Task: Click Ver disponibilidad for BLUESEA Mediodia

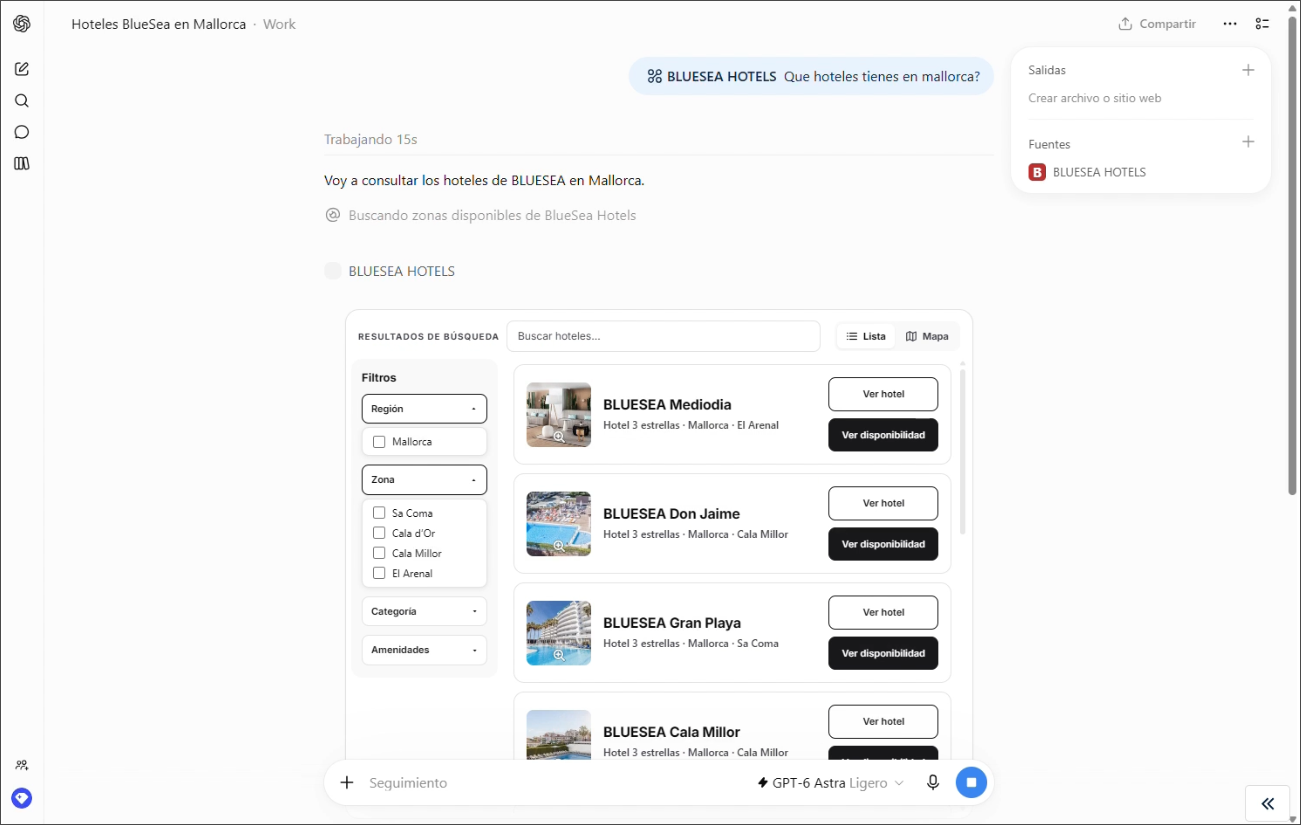Action: [883, 435]
